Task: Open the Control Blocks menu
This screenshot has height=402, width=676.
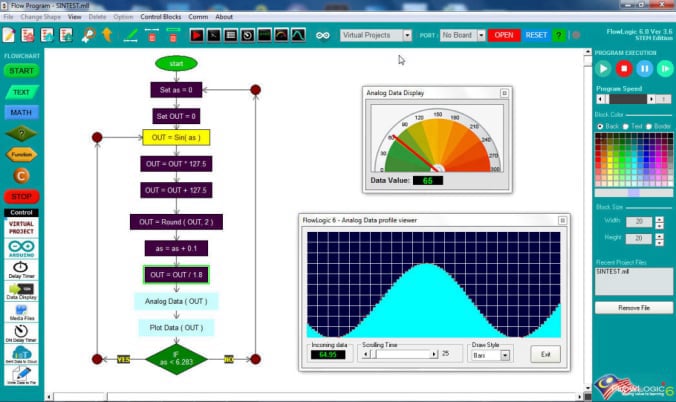Action: 160,17
